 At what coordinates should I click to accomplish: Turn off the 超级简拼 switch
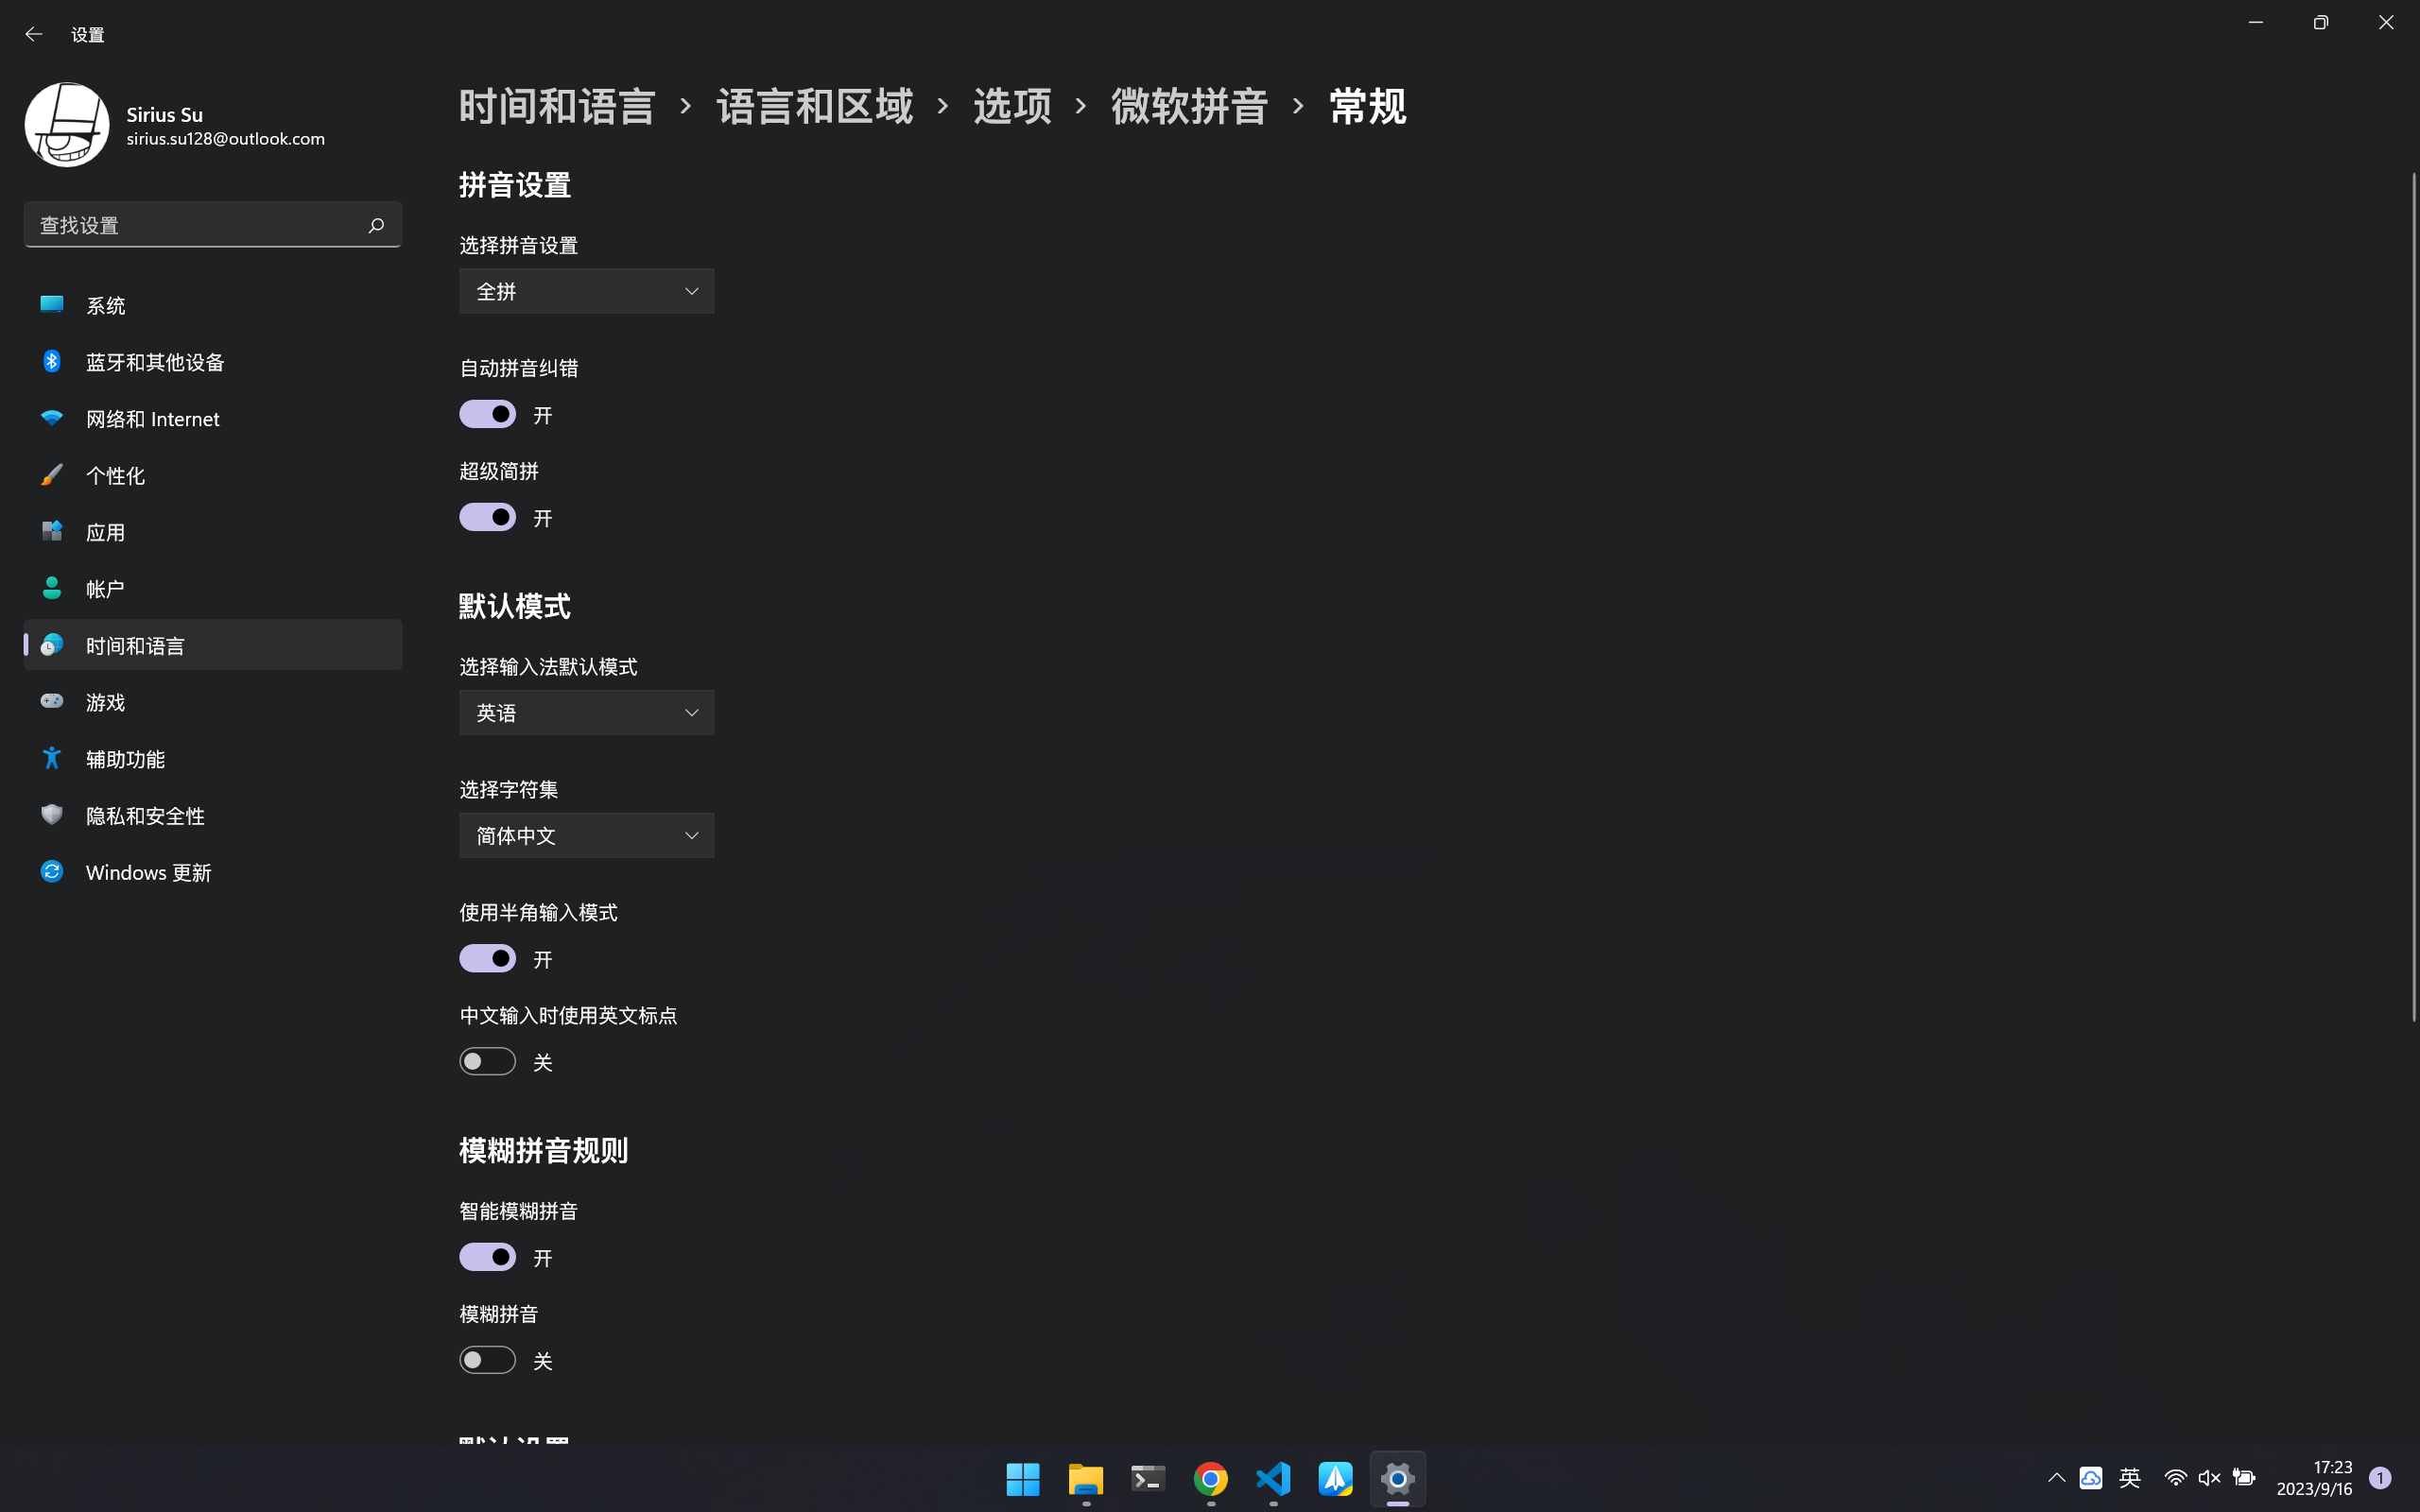pos(487,516)
